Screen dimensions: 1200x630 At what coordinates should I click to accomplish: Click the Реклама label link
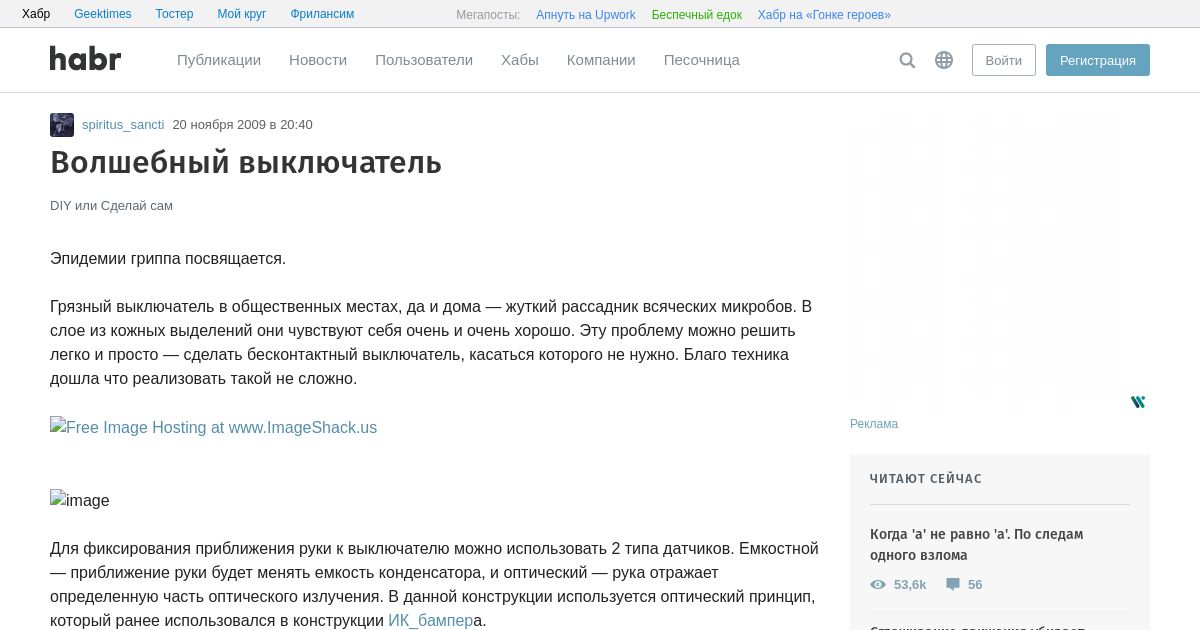874,424
